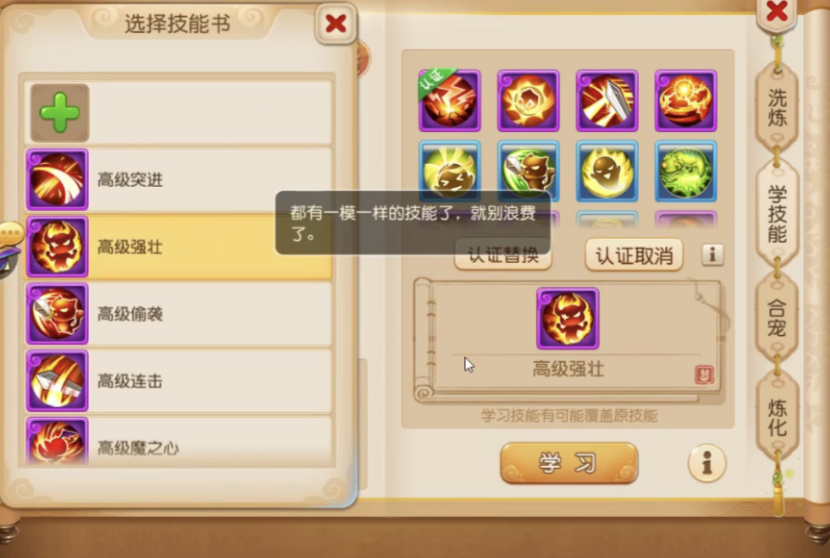The height and width of the screenshot is (558, 830).
Task: Click the 认证替换 button
Action: (x=503, y=256)
